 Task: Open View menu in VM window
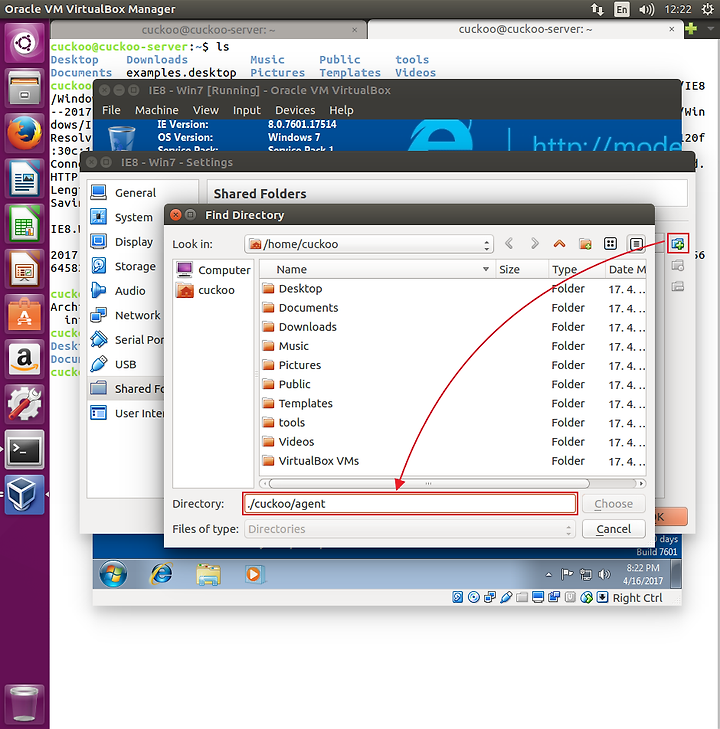(x=205, y=110)
